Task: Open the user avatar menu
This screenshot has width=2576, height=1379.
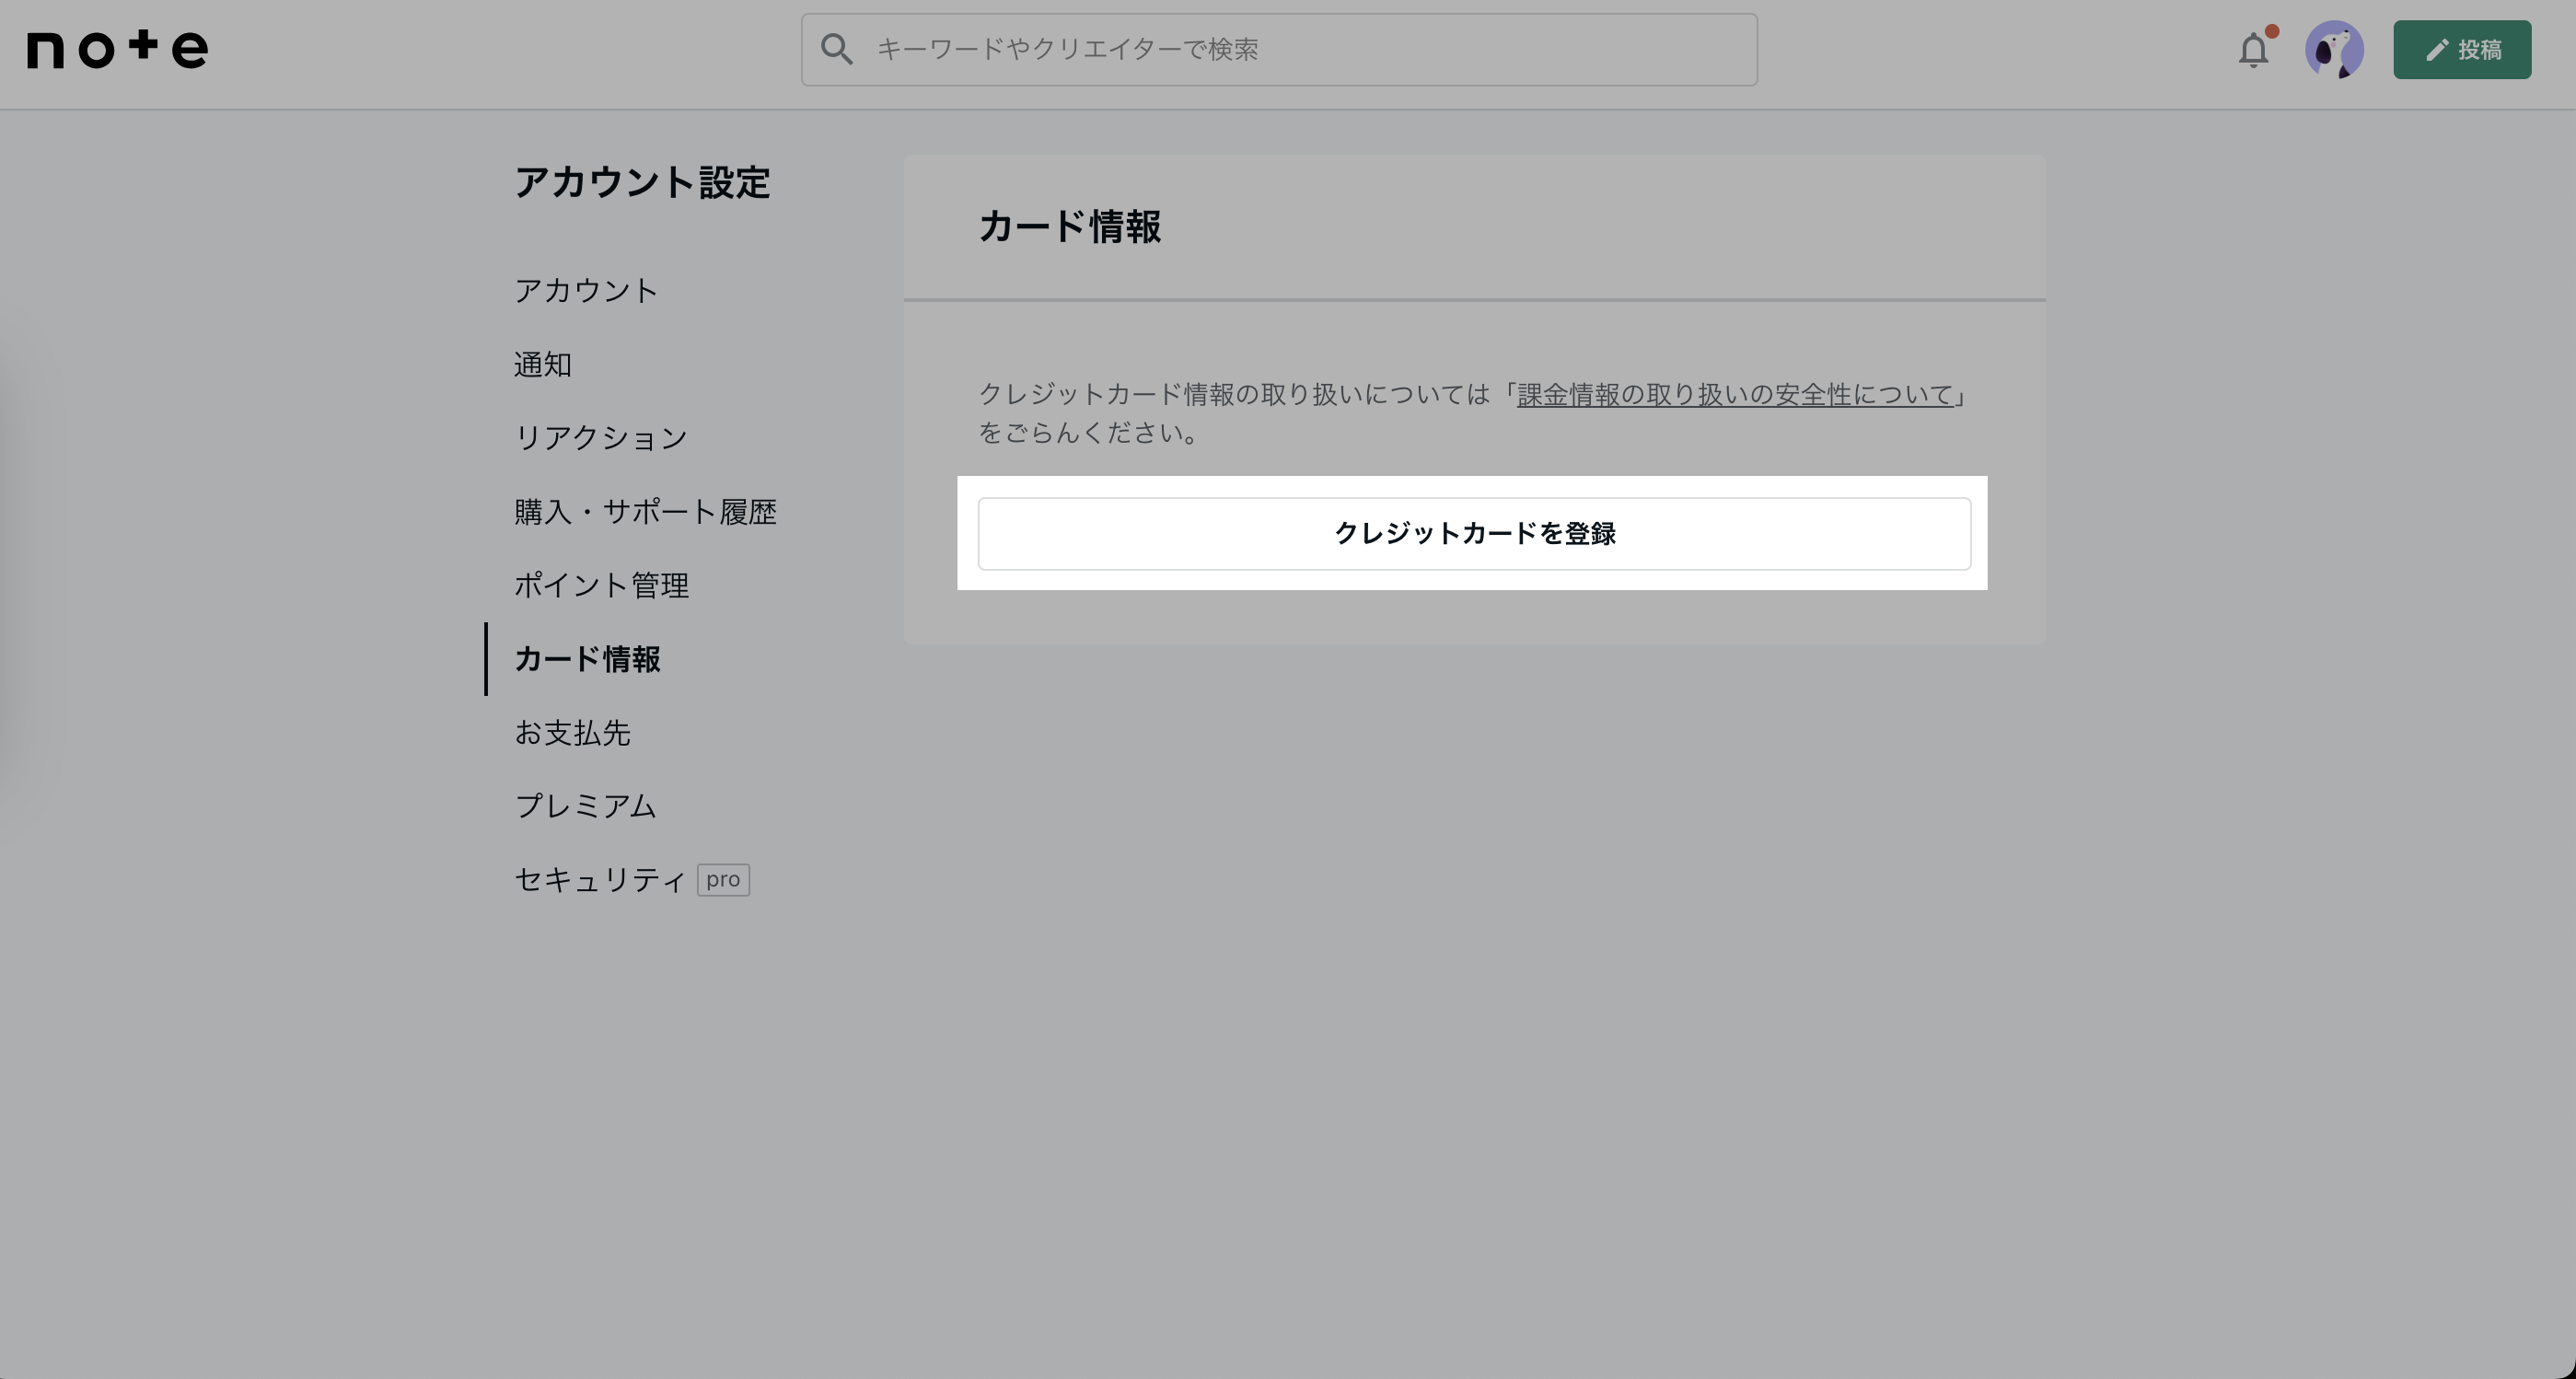Action: pos(2334,50)
